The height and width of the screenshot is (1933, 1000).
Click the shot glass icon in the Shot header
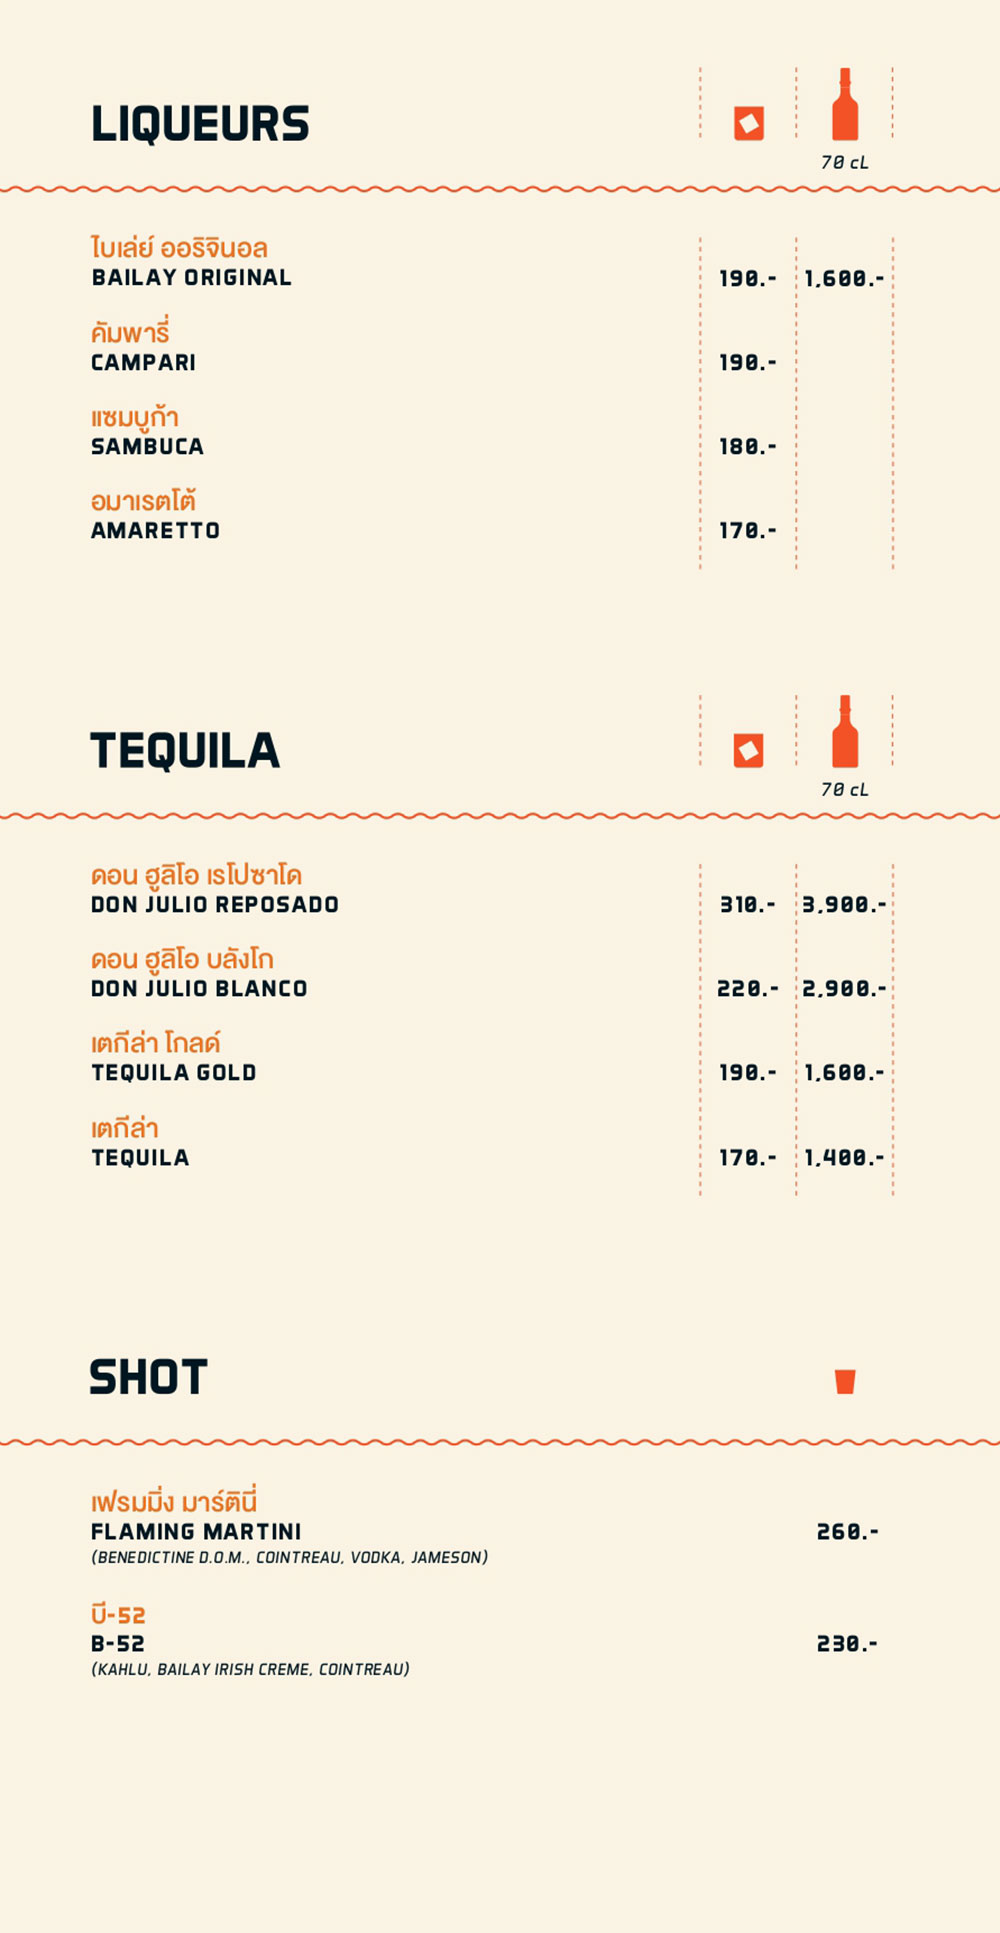(x=845, y=1381)
